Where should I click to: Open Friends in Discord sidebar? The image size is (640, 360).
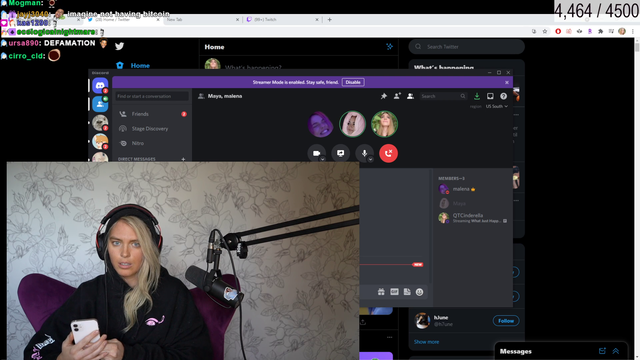[x=151, y=114]
